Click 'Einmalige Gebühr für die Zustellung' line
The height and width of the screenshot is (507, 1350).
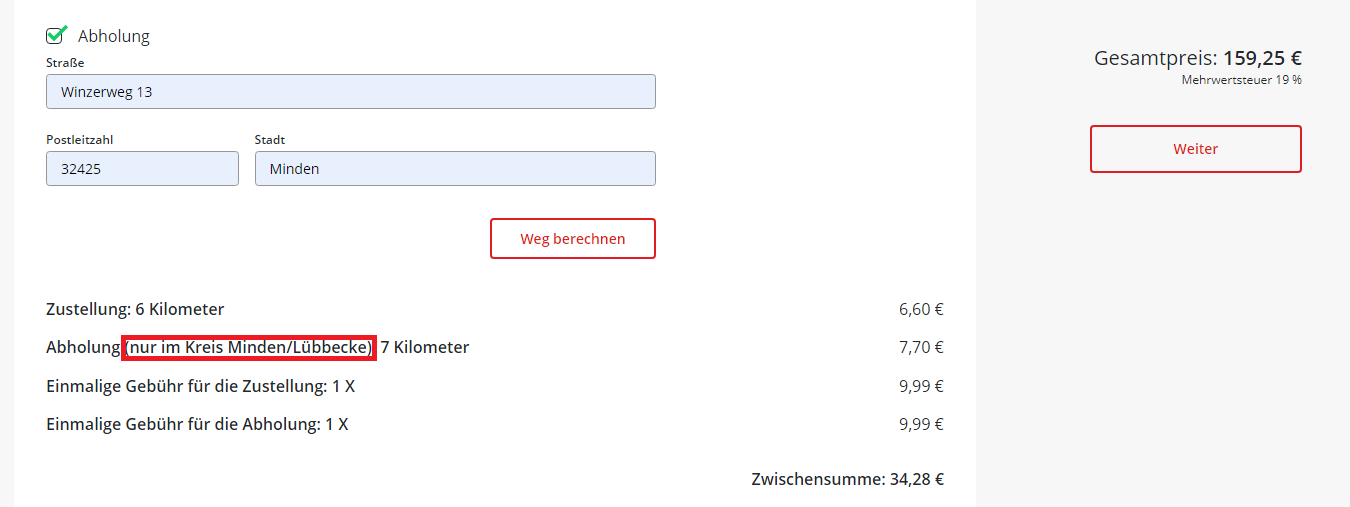[200, 386]
